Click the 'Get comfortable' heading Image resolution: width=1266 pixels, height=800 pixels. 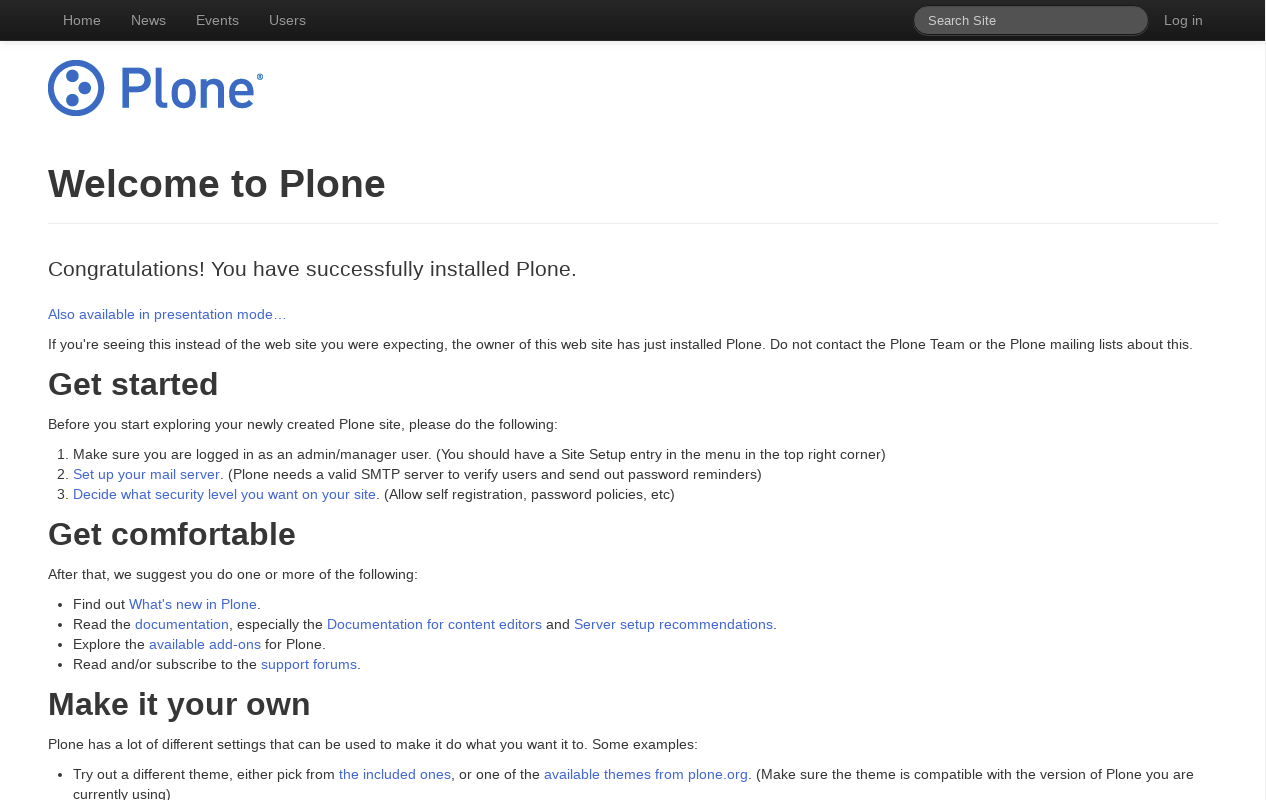coord(172,534)
